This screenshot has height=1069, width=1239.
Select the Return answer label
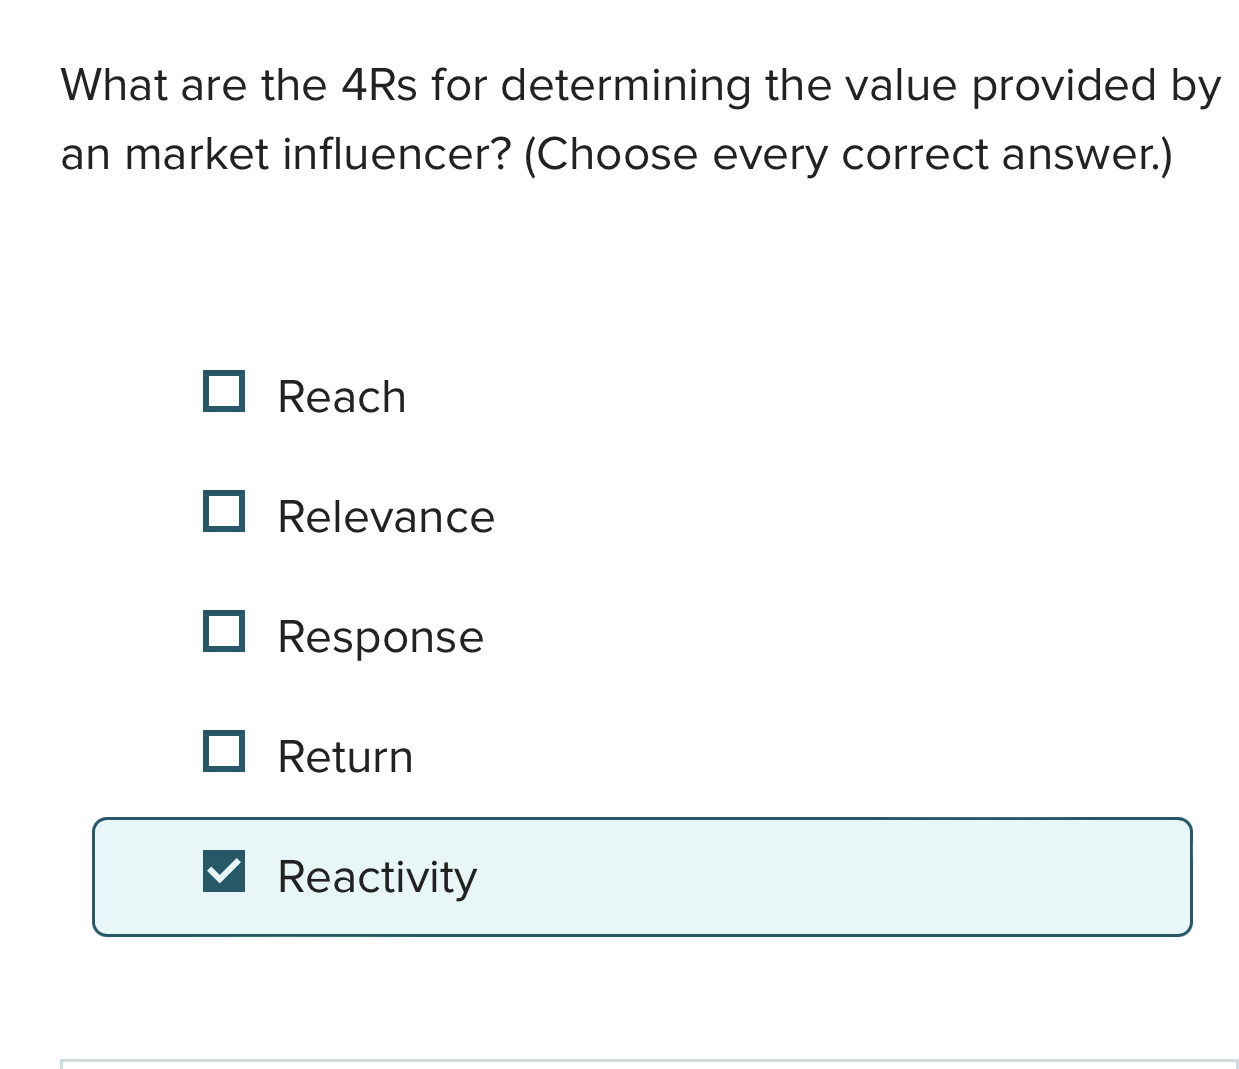pyautogui.click(x=344, y=756)
